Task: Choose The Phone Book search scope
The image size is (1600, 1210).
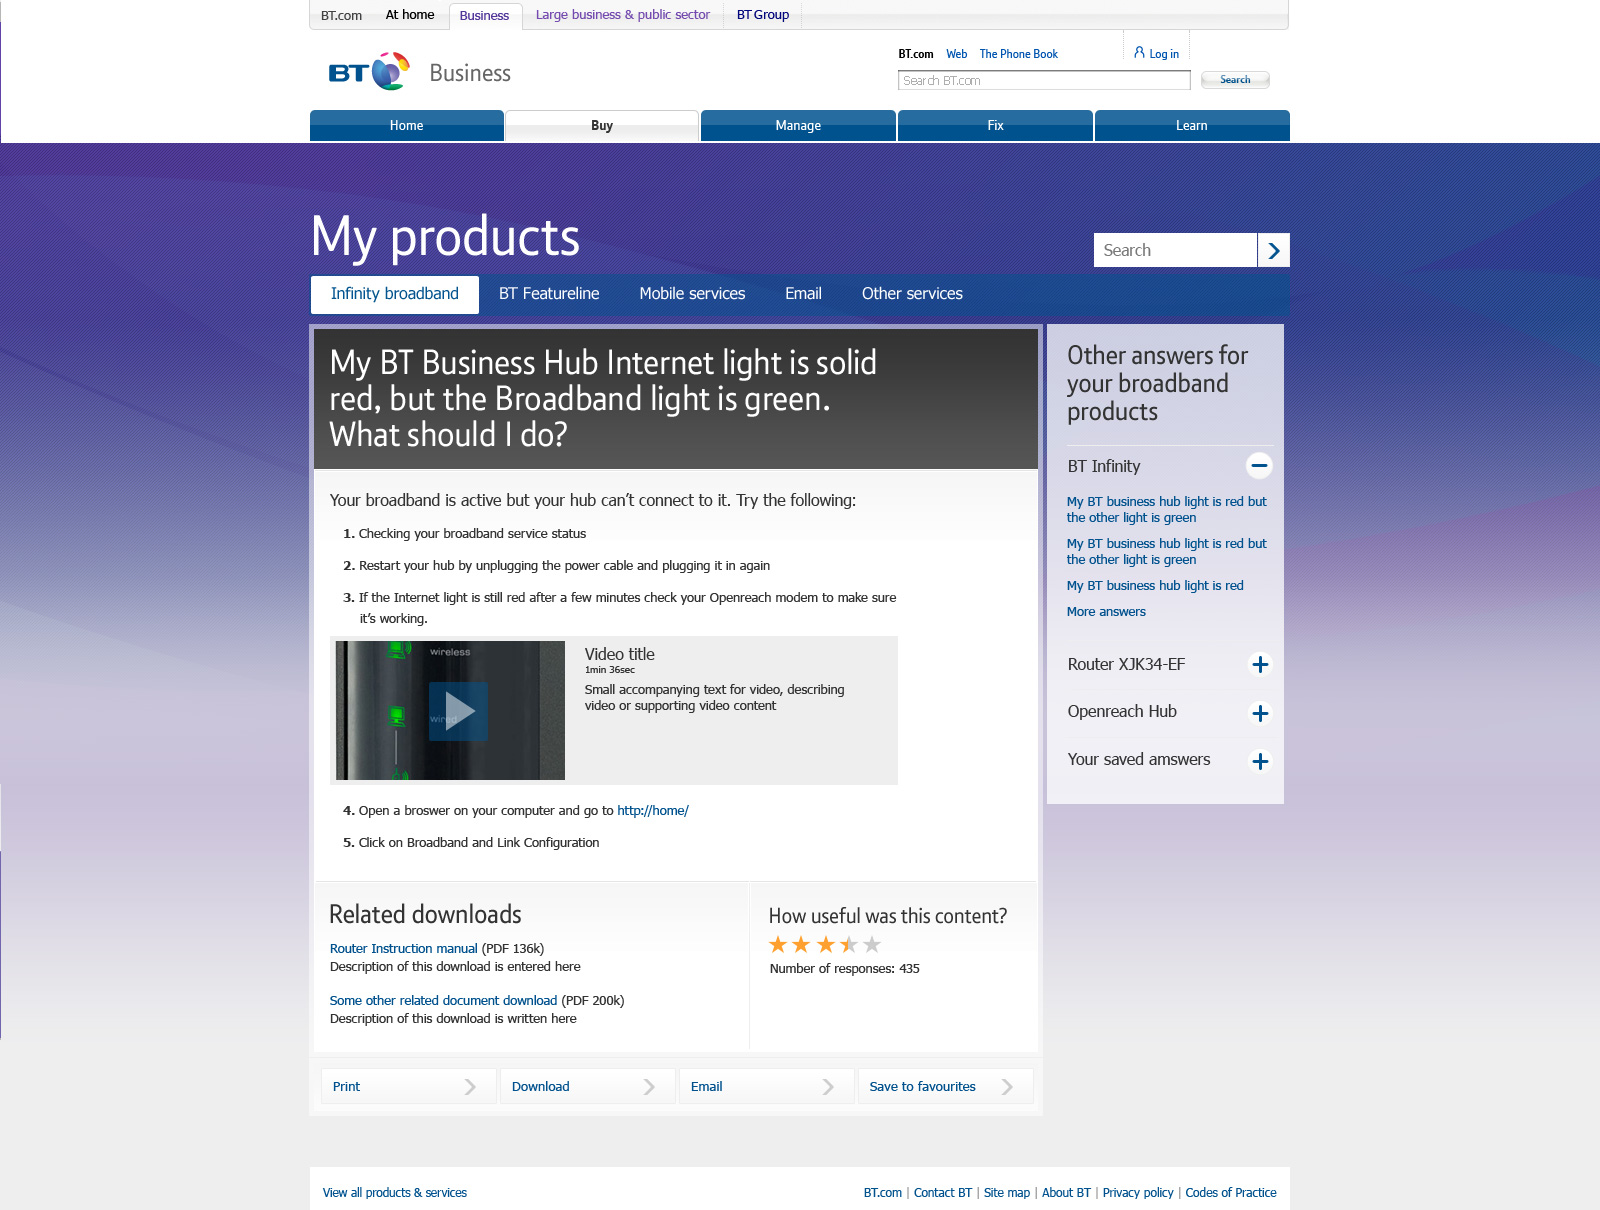Action: (1018, 54)
